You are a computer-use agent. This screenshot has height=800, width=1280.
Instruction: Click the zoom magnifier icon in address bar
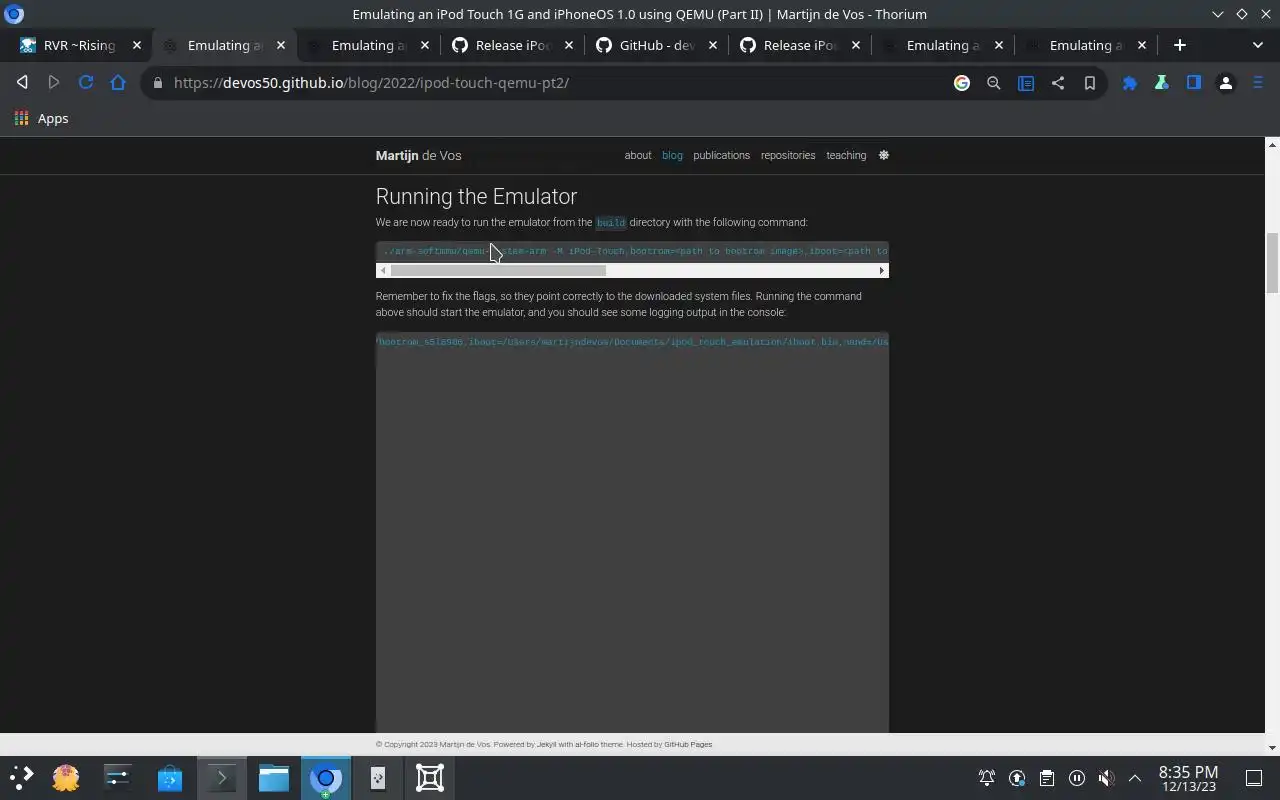click(994, 83)
